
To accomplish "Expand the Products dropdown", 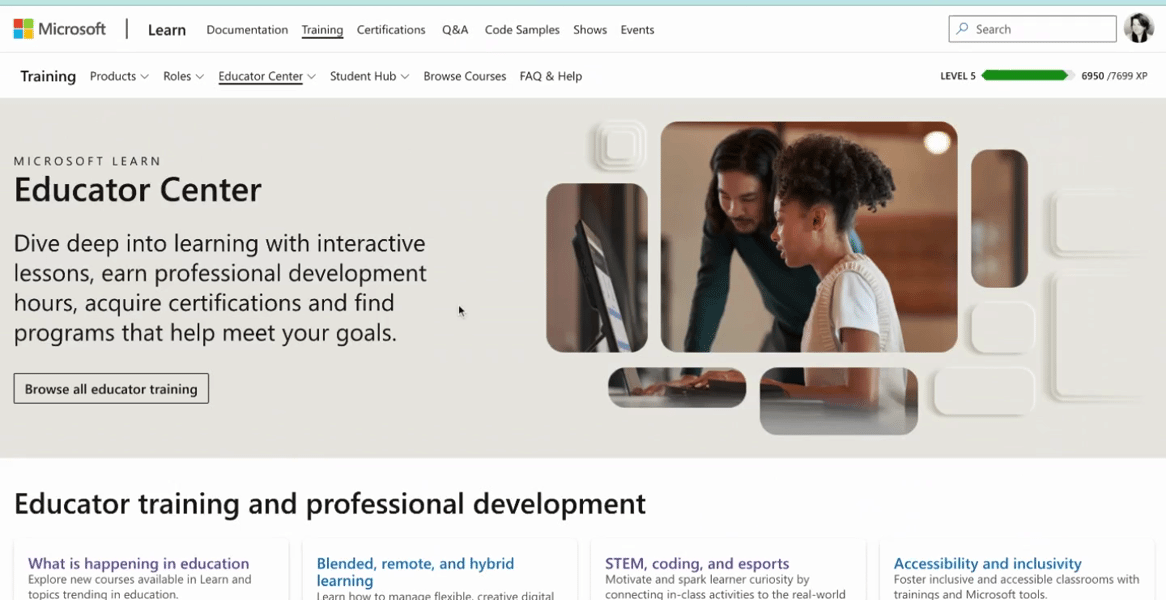I will click(x=119, y=76).
